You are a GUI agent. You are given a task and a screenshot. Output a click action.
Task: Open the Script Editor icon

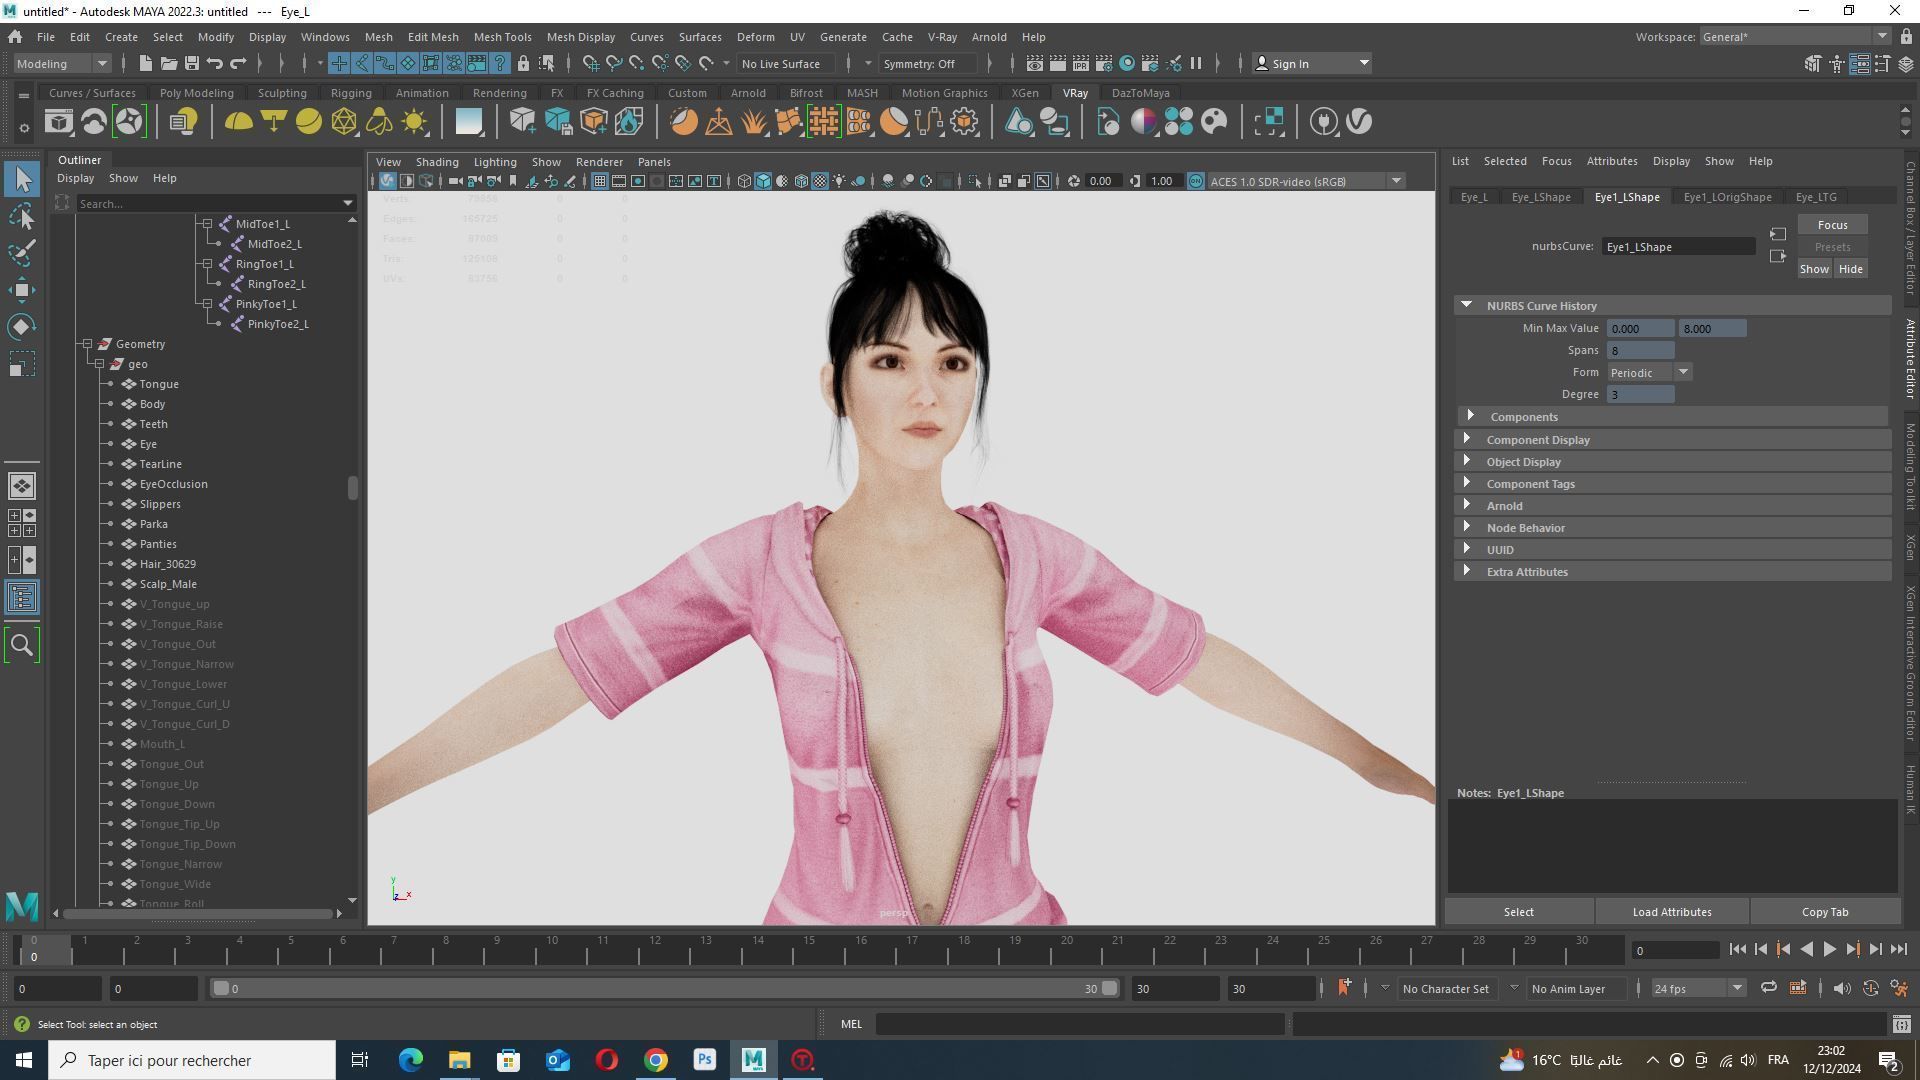click(x=1901, y=1024)
